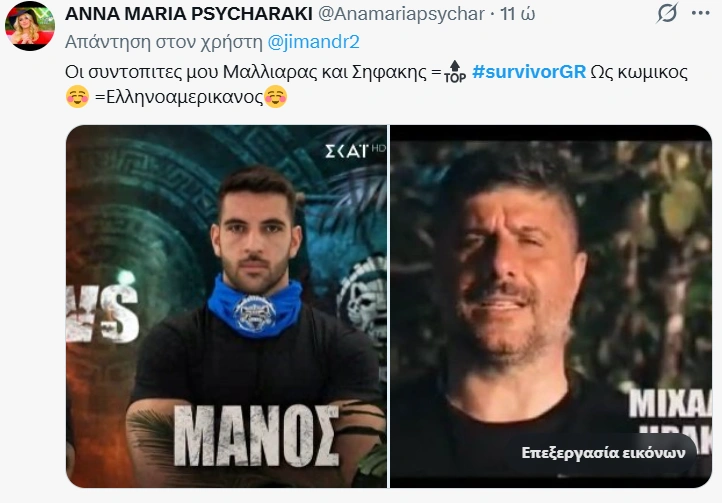Click the blushing emoji after Ελληνοαμερικανος
722x503 pixels.
tap(276, 97)
